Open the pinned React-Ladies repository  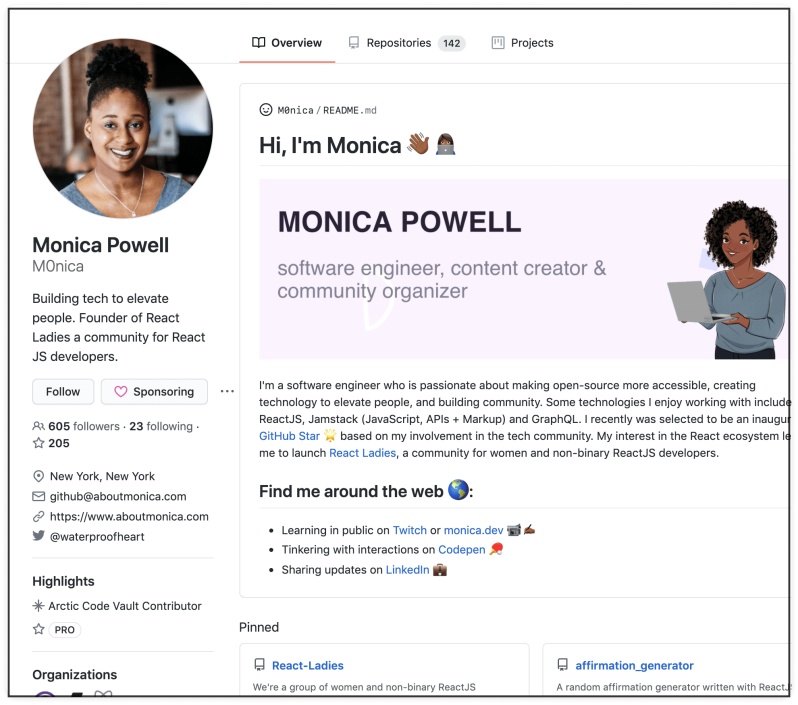(x=308, y=665)
